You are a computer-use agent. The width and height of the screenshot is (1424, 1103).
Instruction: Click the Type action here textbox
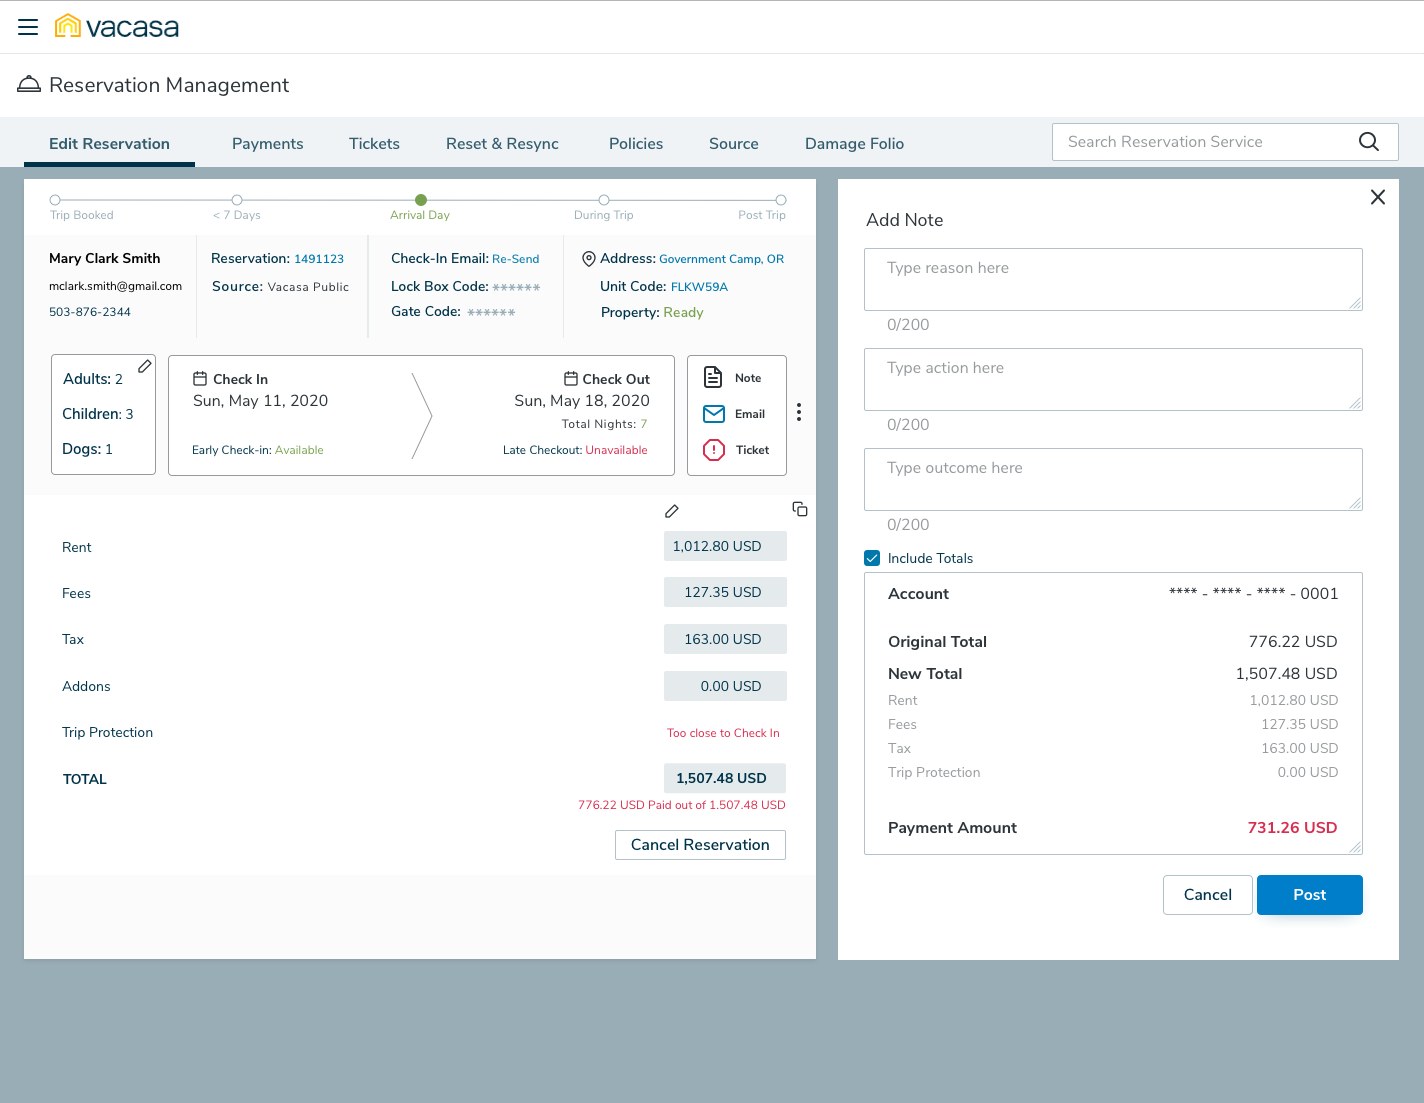[1113, 379]
